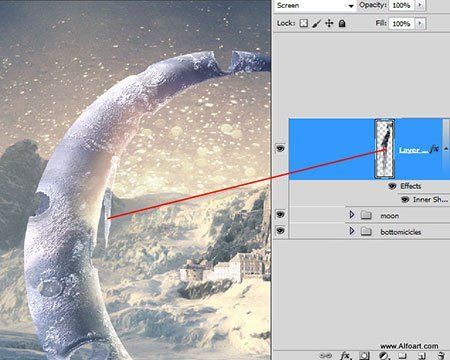Create a new group
The image size is (450, 360).
pyautogui.click(x=403, y=356)
